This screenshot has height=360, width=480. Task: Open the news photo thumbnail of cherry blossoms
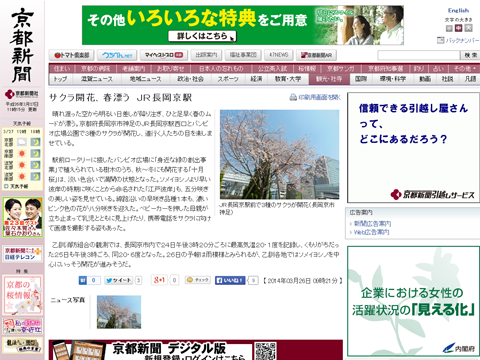point(119,312)
